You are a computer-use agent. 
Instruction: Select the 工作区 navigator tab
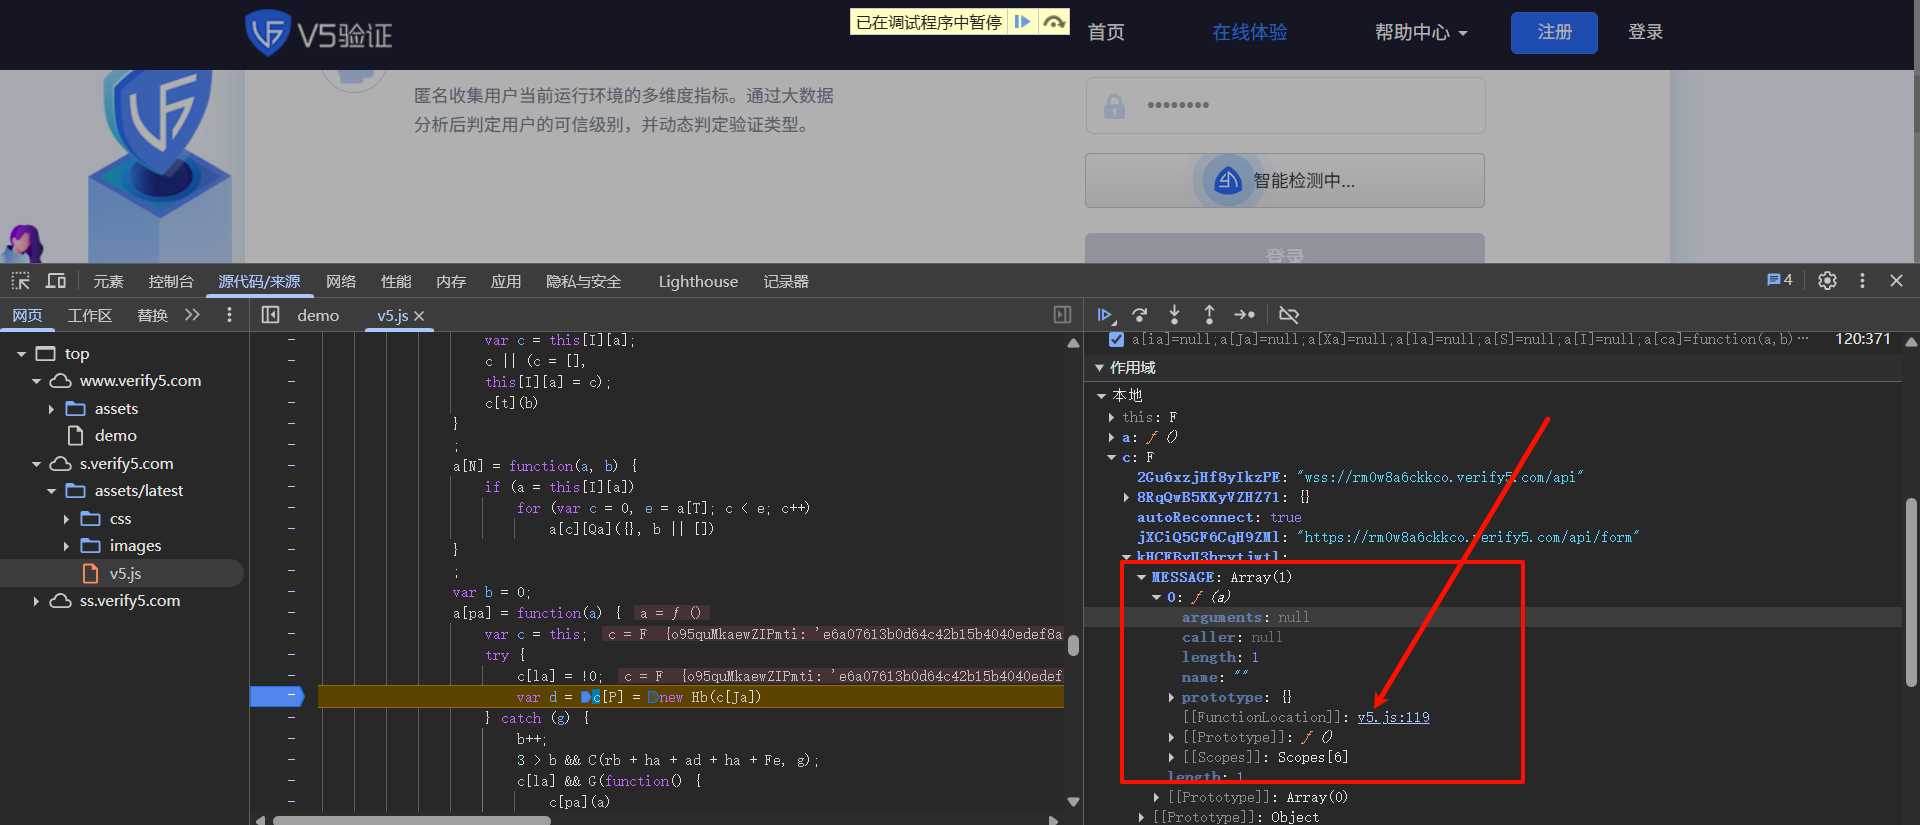pos(89,315)
